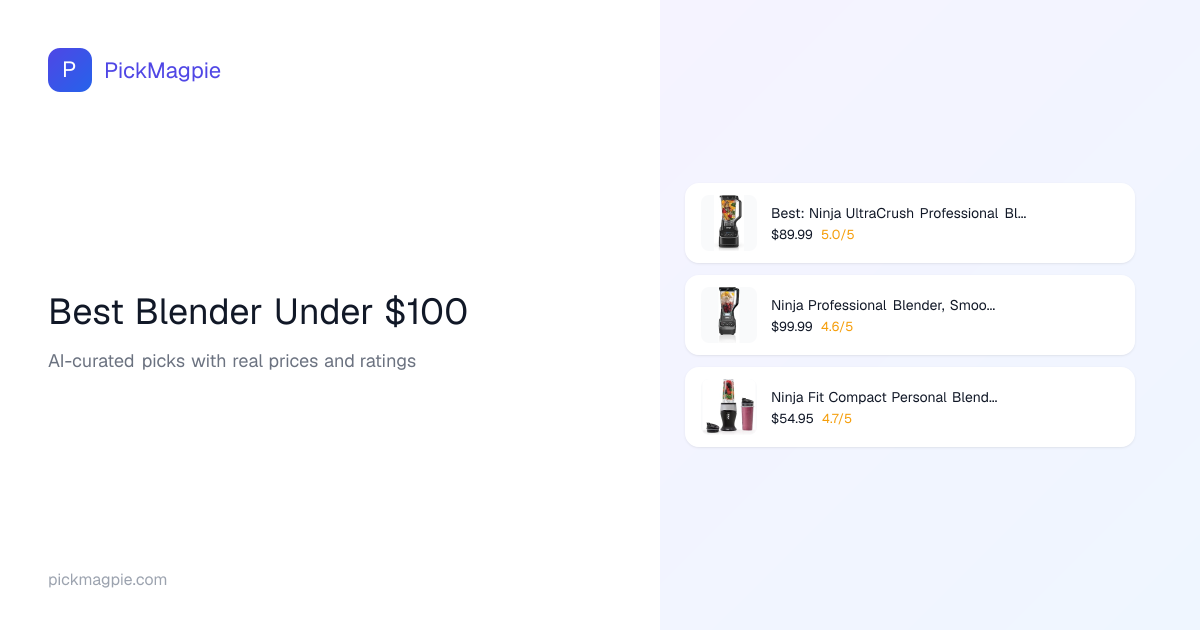Open the Ninja Professional Blender thumbnail image
The height and width of the screenshot is (630, 1200).
(x=729, y=314)
